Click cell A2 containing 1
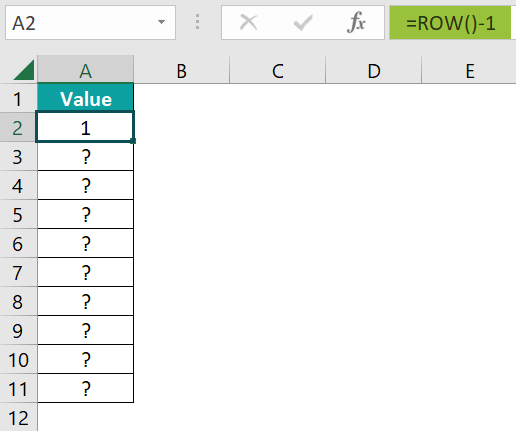 point(86,127)
